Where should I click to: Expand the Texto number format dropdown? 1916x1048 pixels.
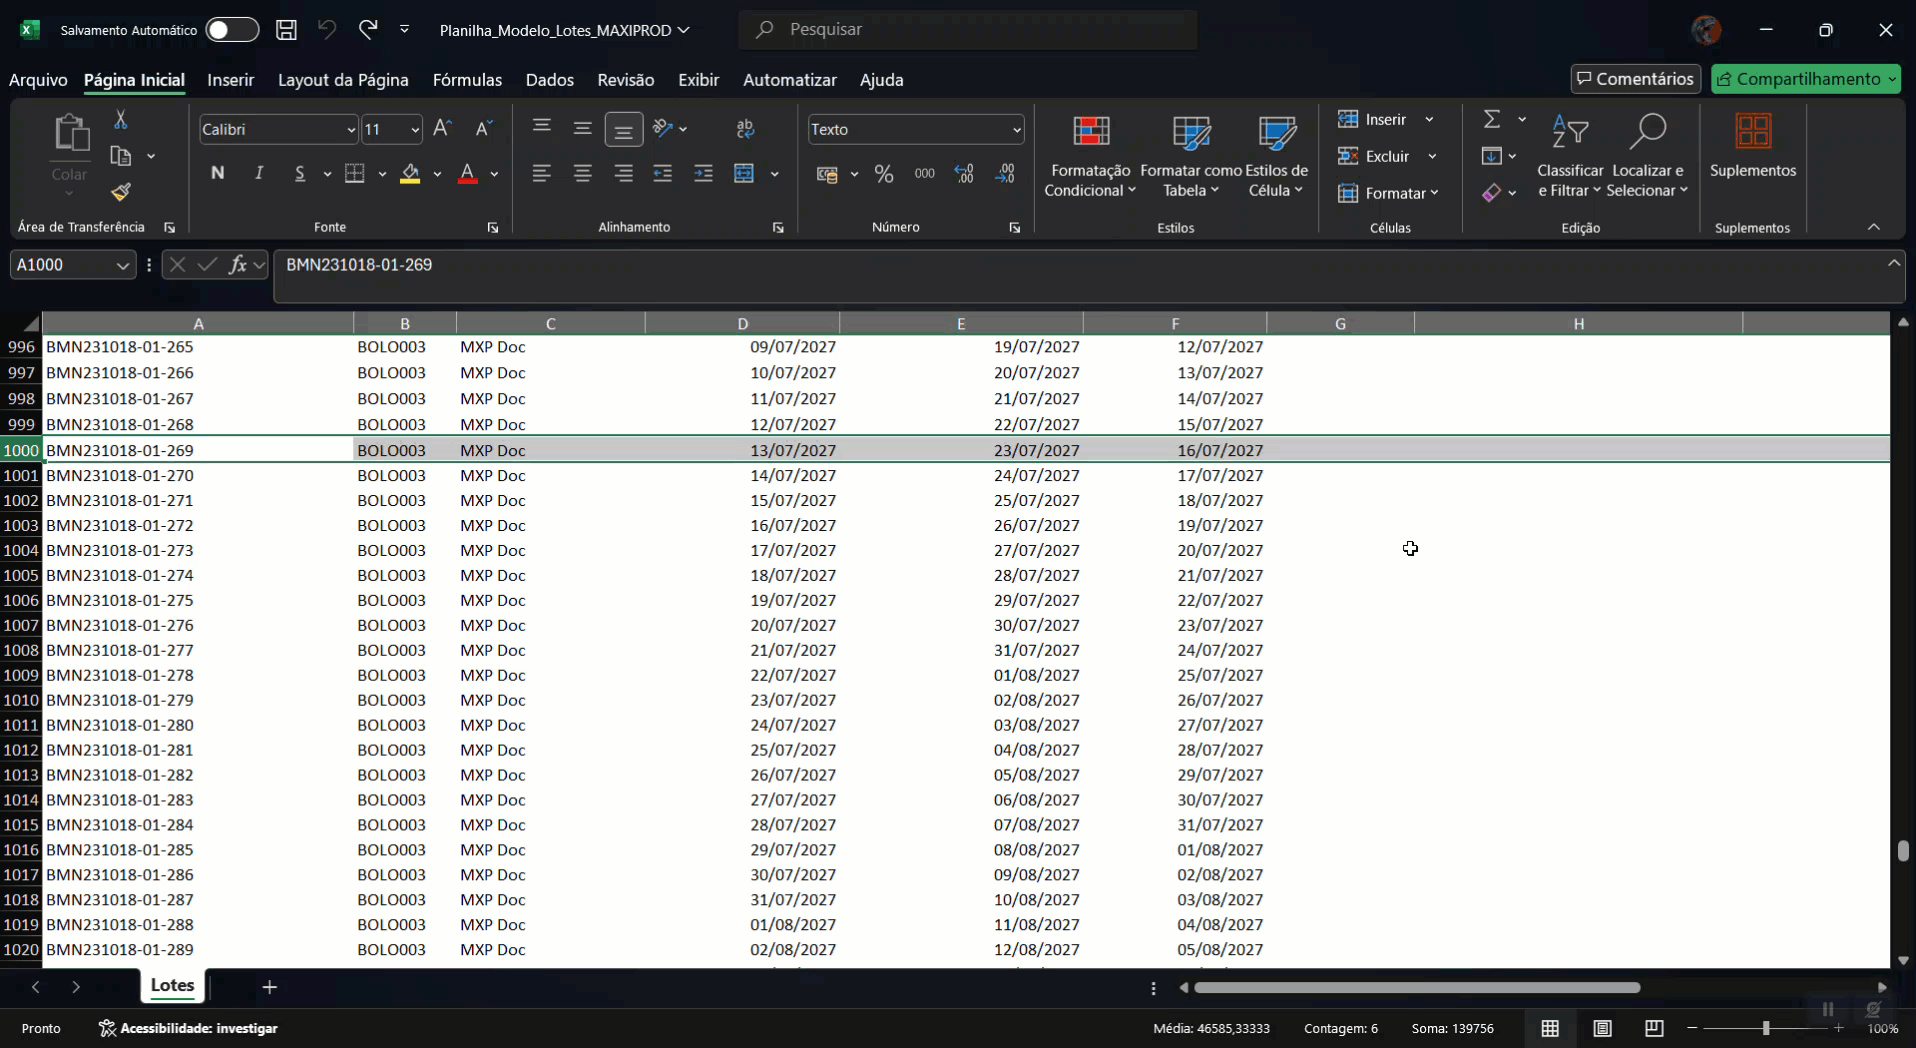pos(1016,130)
